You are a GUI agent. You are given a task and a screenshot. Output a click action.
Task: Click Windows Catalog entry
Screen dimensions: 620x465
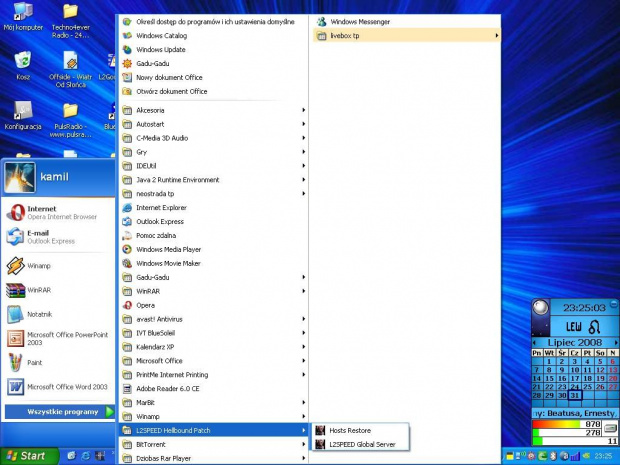click(x=214, y=36)
